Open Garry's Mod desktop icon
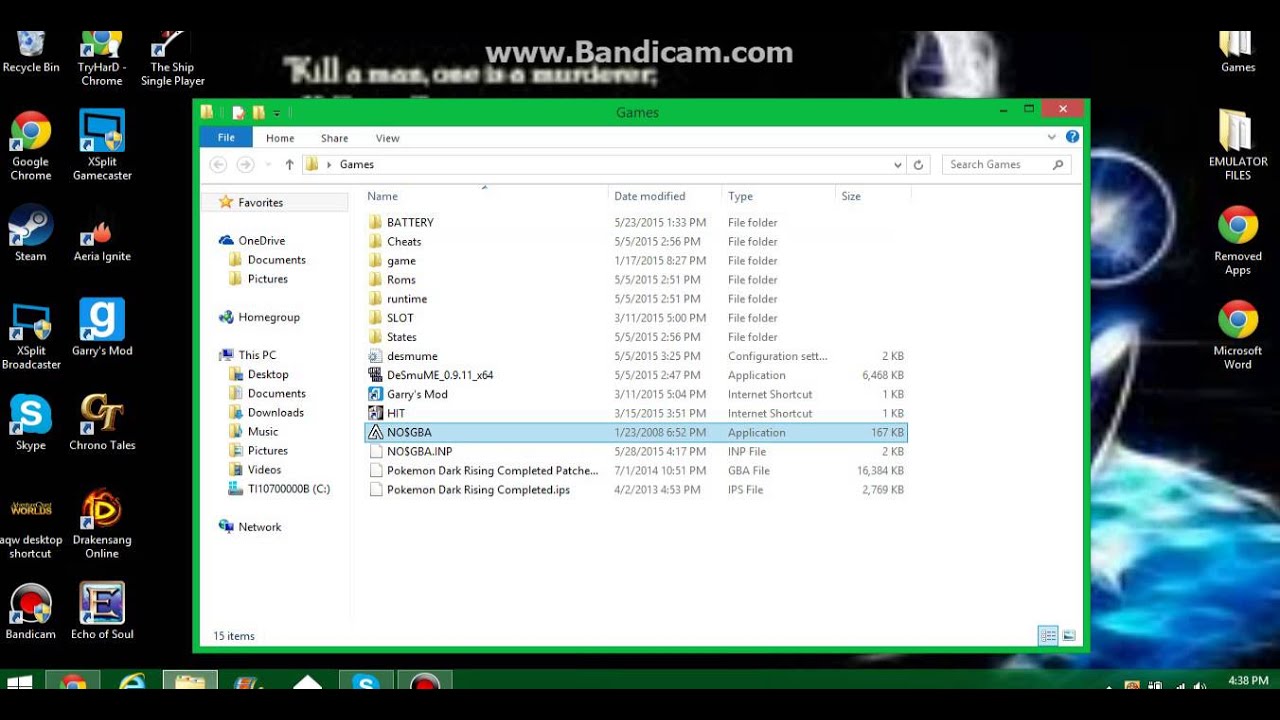 (102, 328)
